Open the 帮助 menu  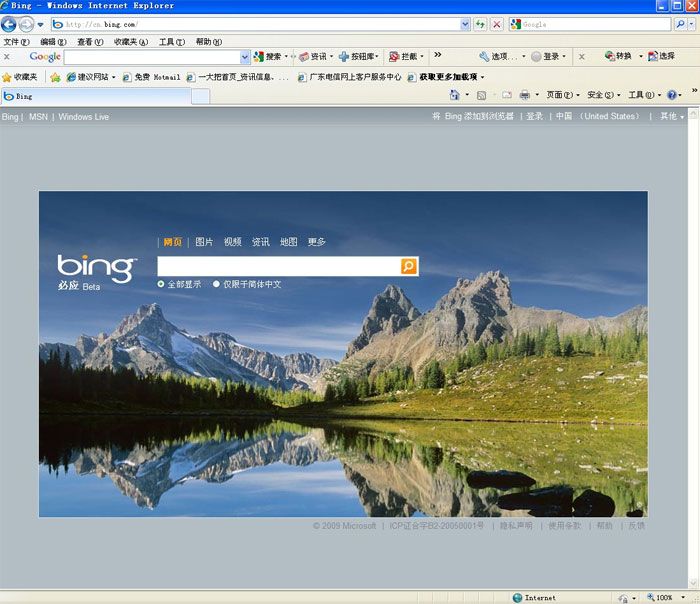(208, 42)
